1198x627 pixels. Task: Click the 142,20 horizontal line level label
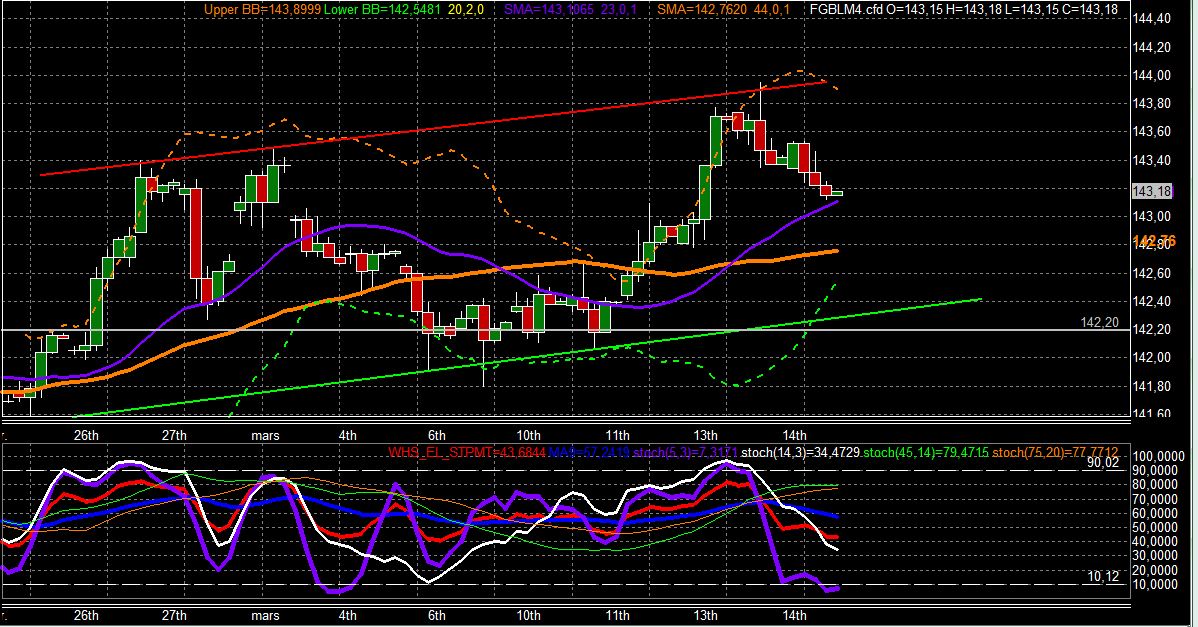pos(1099,323)
